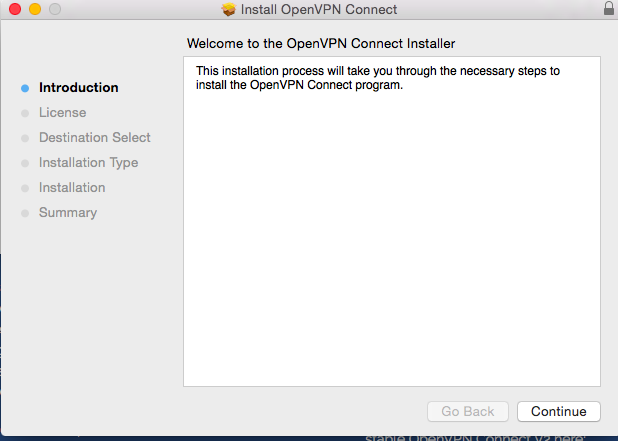
Task: Select the Summary step in the sidebar
Action: click(x=68, y=213)
